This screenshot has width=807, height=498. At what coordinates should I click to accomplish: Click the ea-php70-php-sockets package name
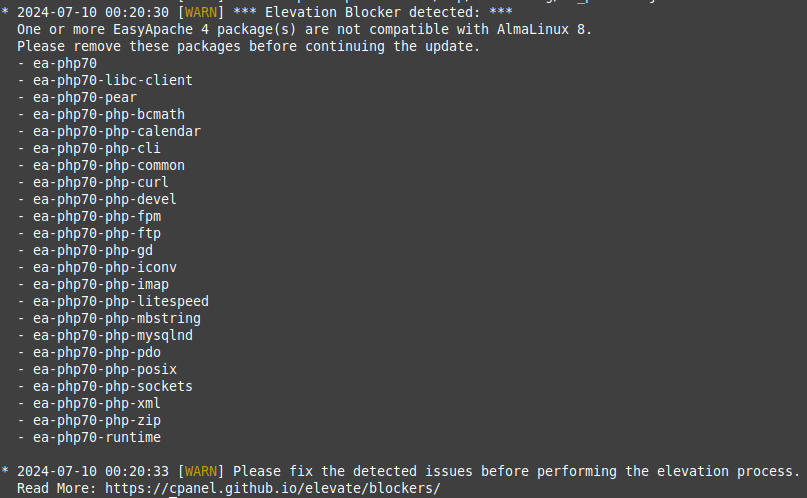point(112,386)
